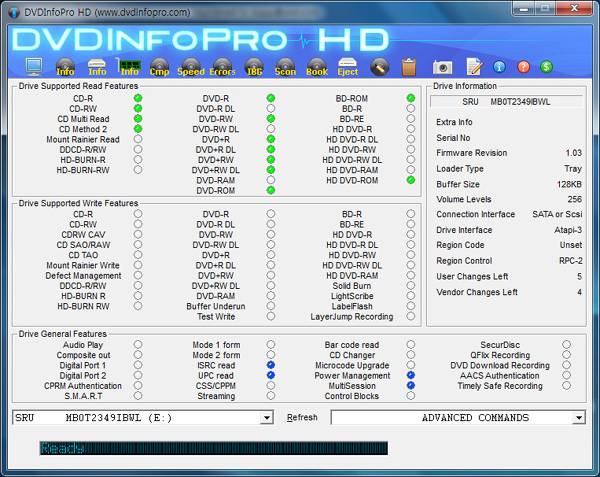Toggle the BD-ROM read feature indicator
Viewport: 600px width, 477px height.
tap(411, 98)
